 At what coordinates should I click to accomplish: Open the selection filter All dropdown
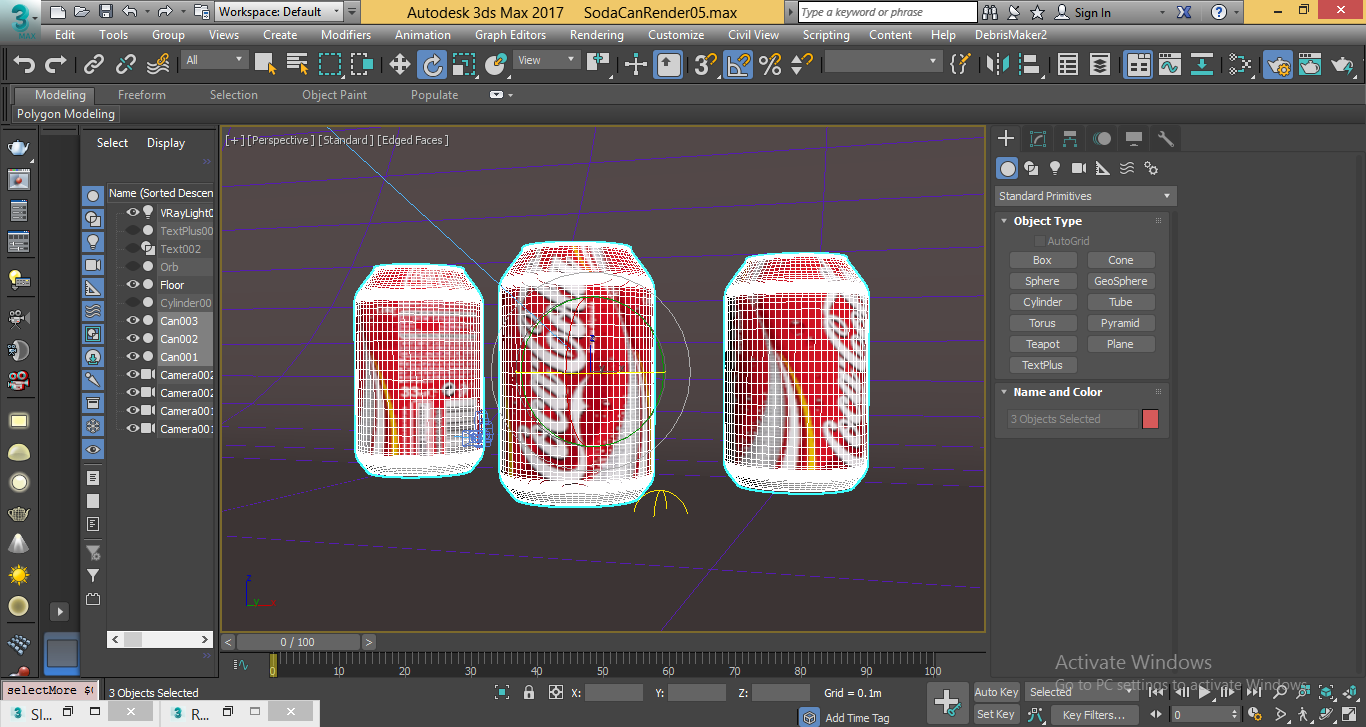[214, 60]
